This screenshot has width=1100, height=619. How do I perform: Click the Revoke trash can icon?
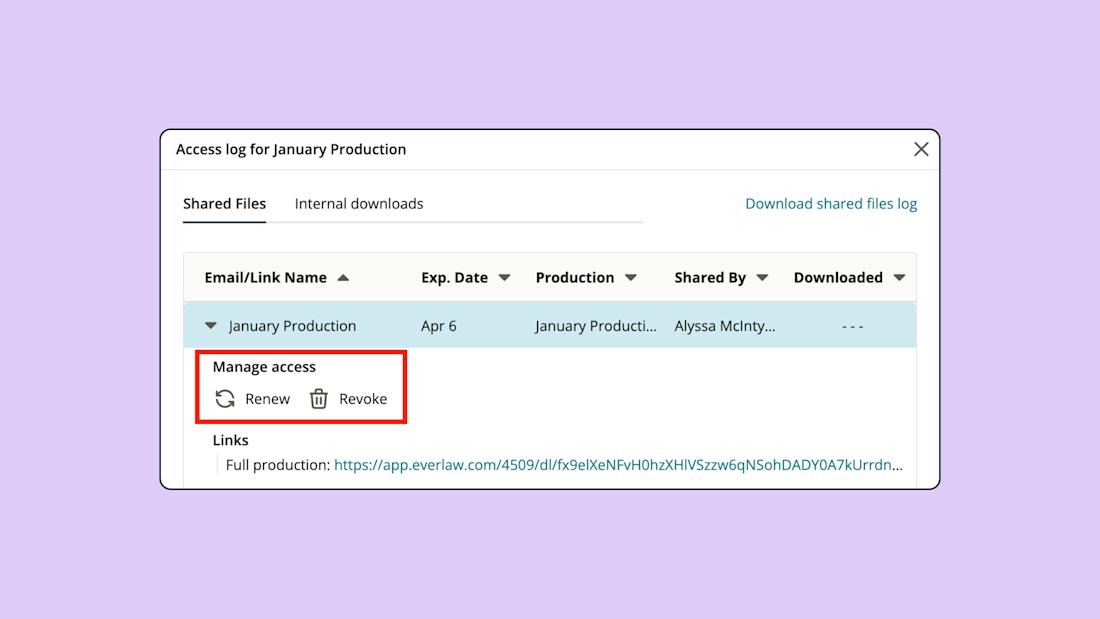coord(318,399)
